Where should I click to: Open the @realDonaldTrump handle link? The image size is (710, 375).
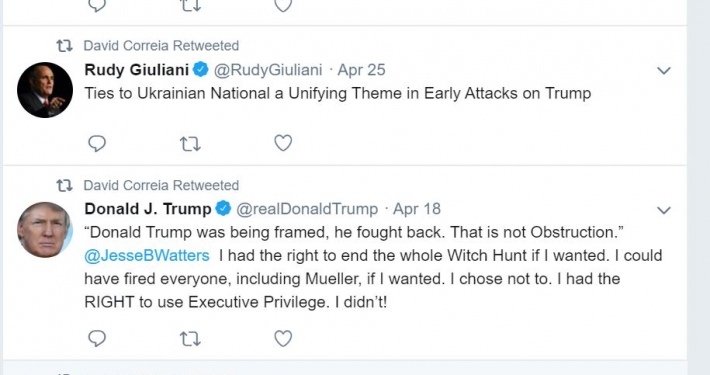(307, 209)
